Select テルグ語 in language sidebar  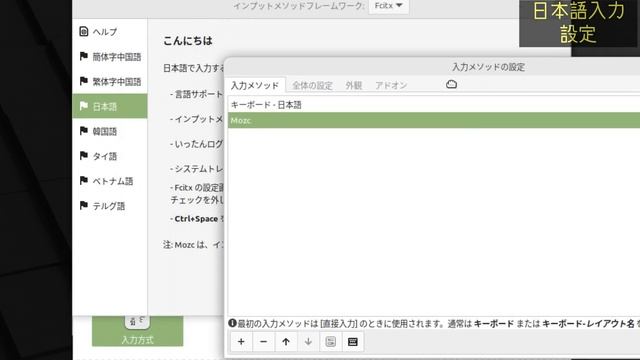coord(110,206)
